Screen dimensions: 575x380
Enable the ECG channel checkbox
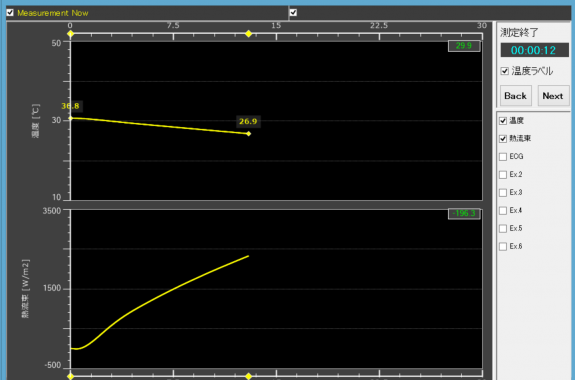(503, 157)
